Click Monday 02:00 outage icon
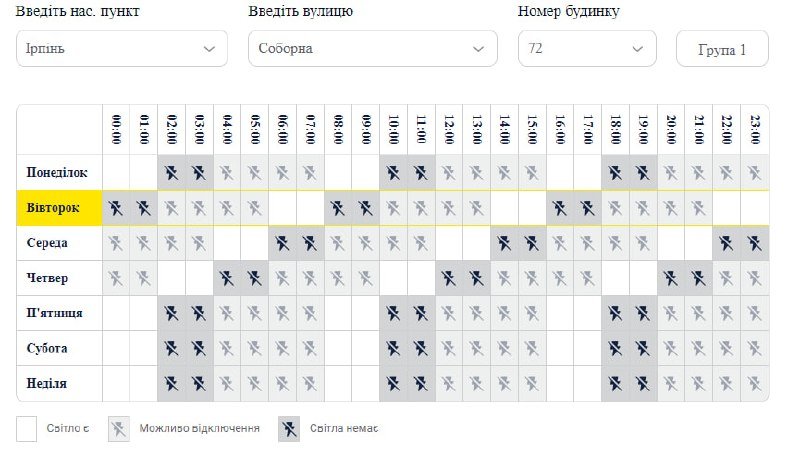 pos(172,172)
